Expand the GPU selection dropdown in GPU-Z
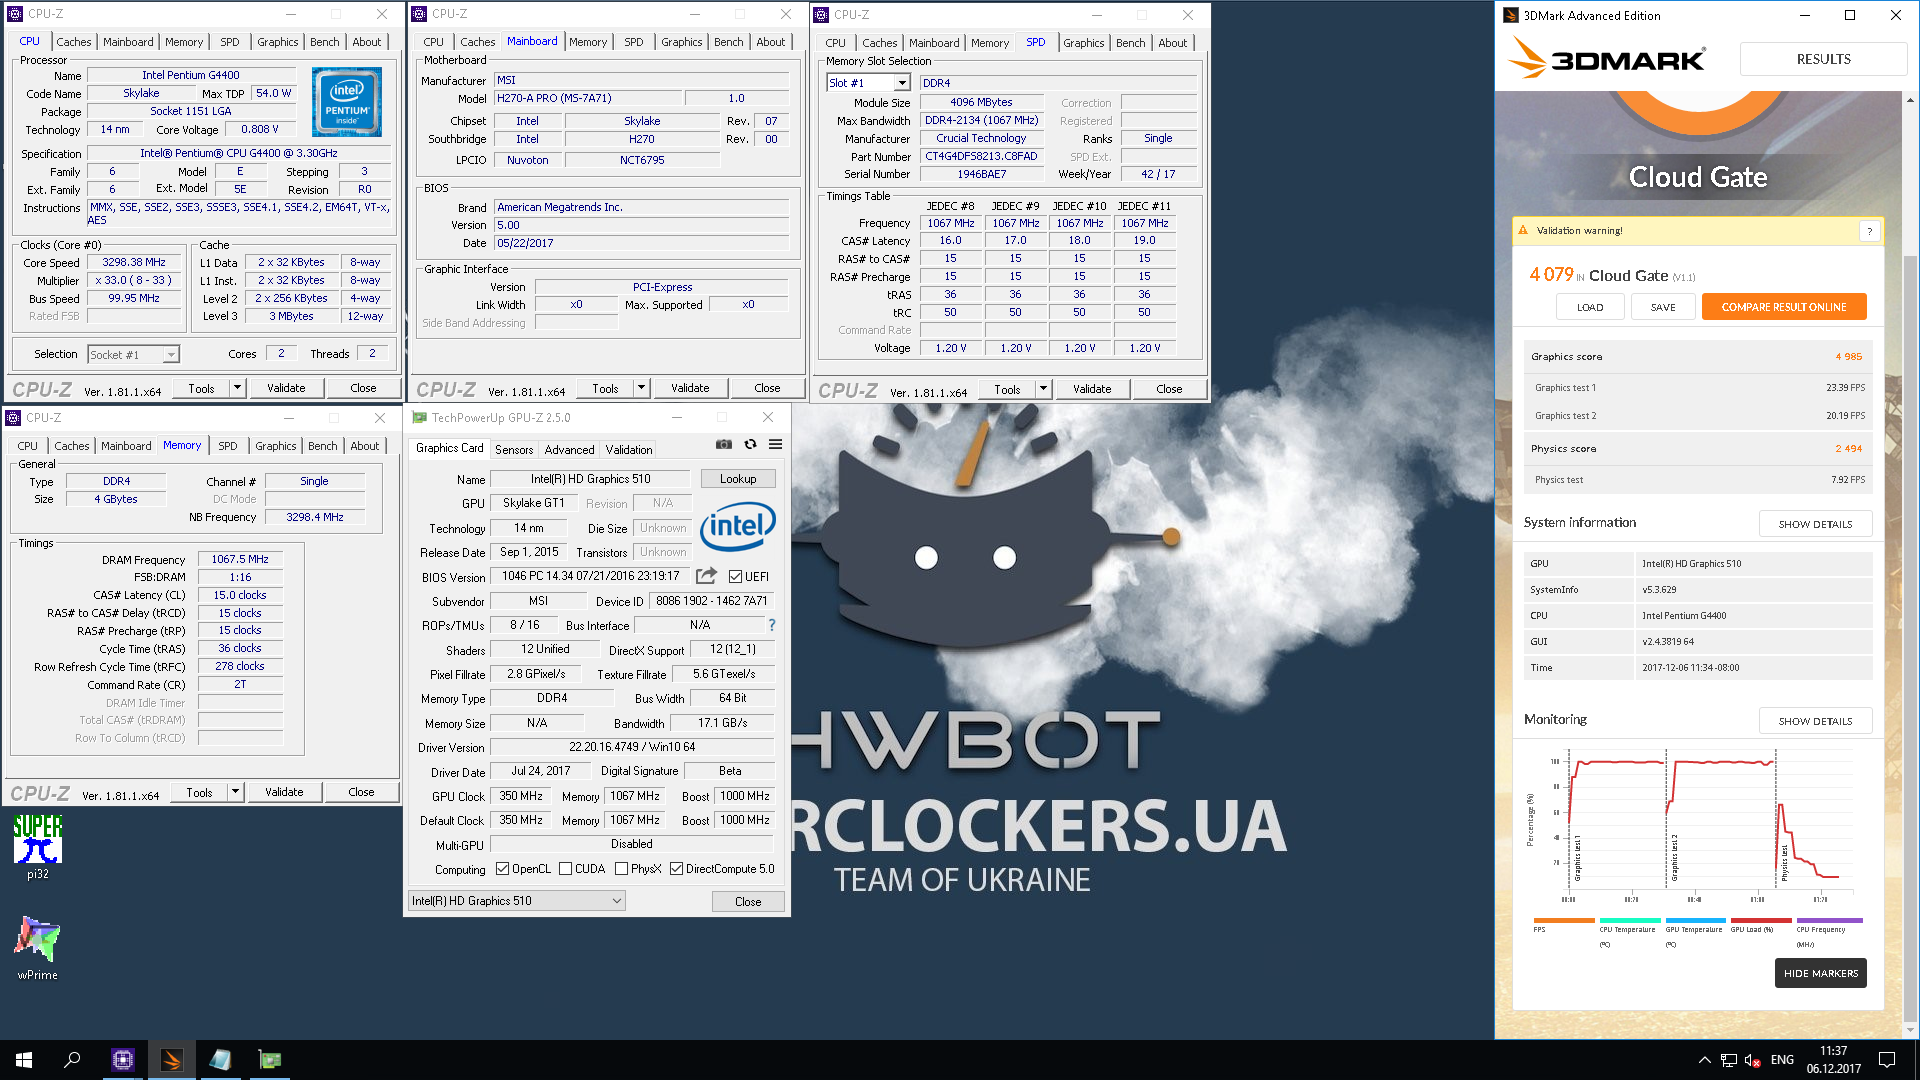This screenshot has height=1080, width=1920. click(616, 901)
